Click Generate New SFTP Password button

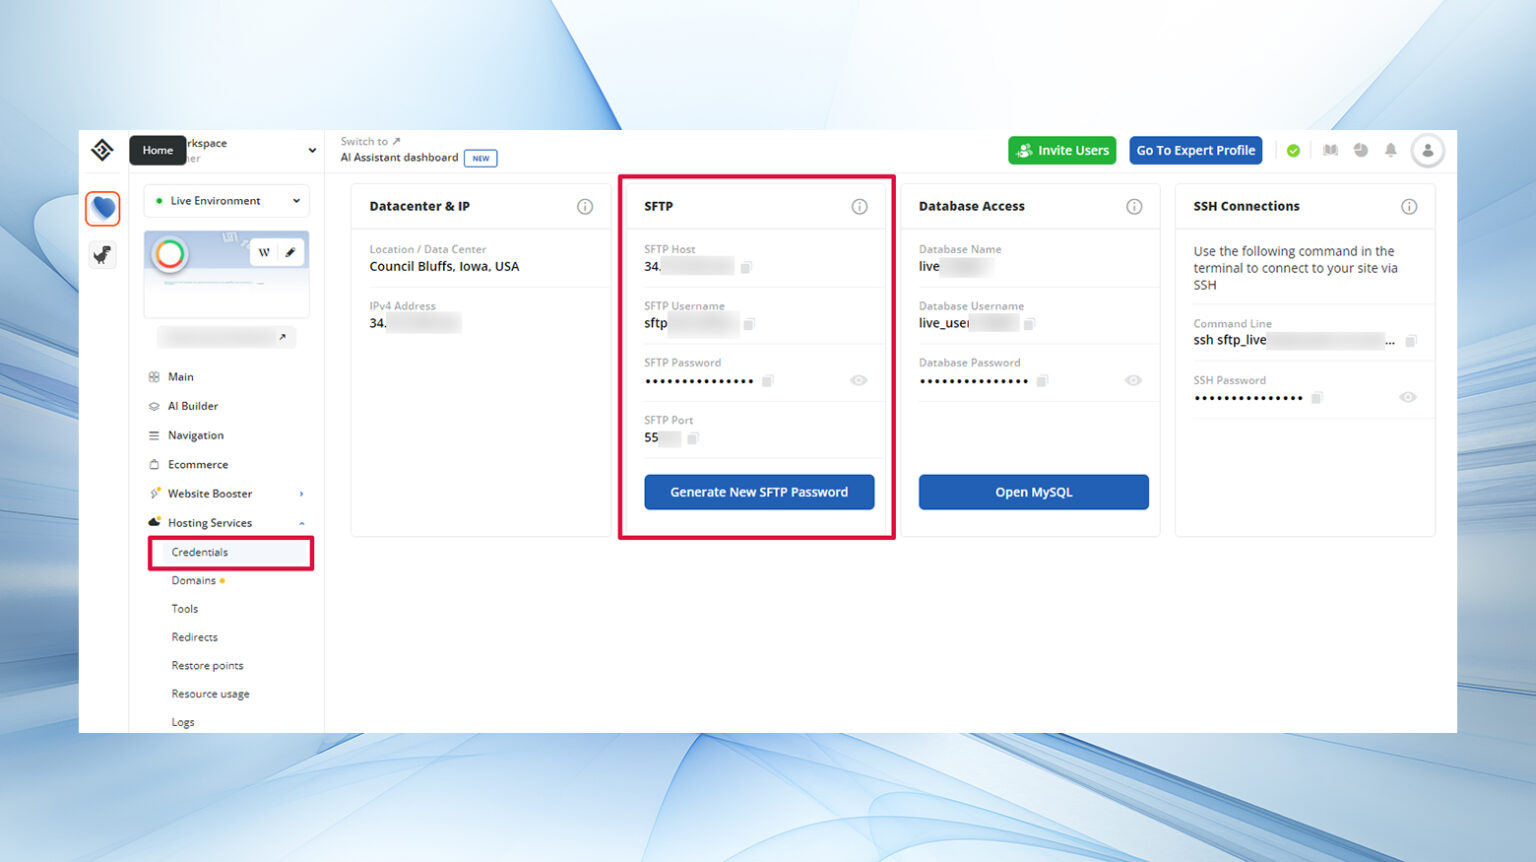click(x=759, y=492)
